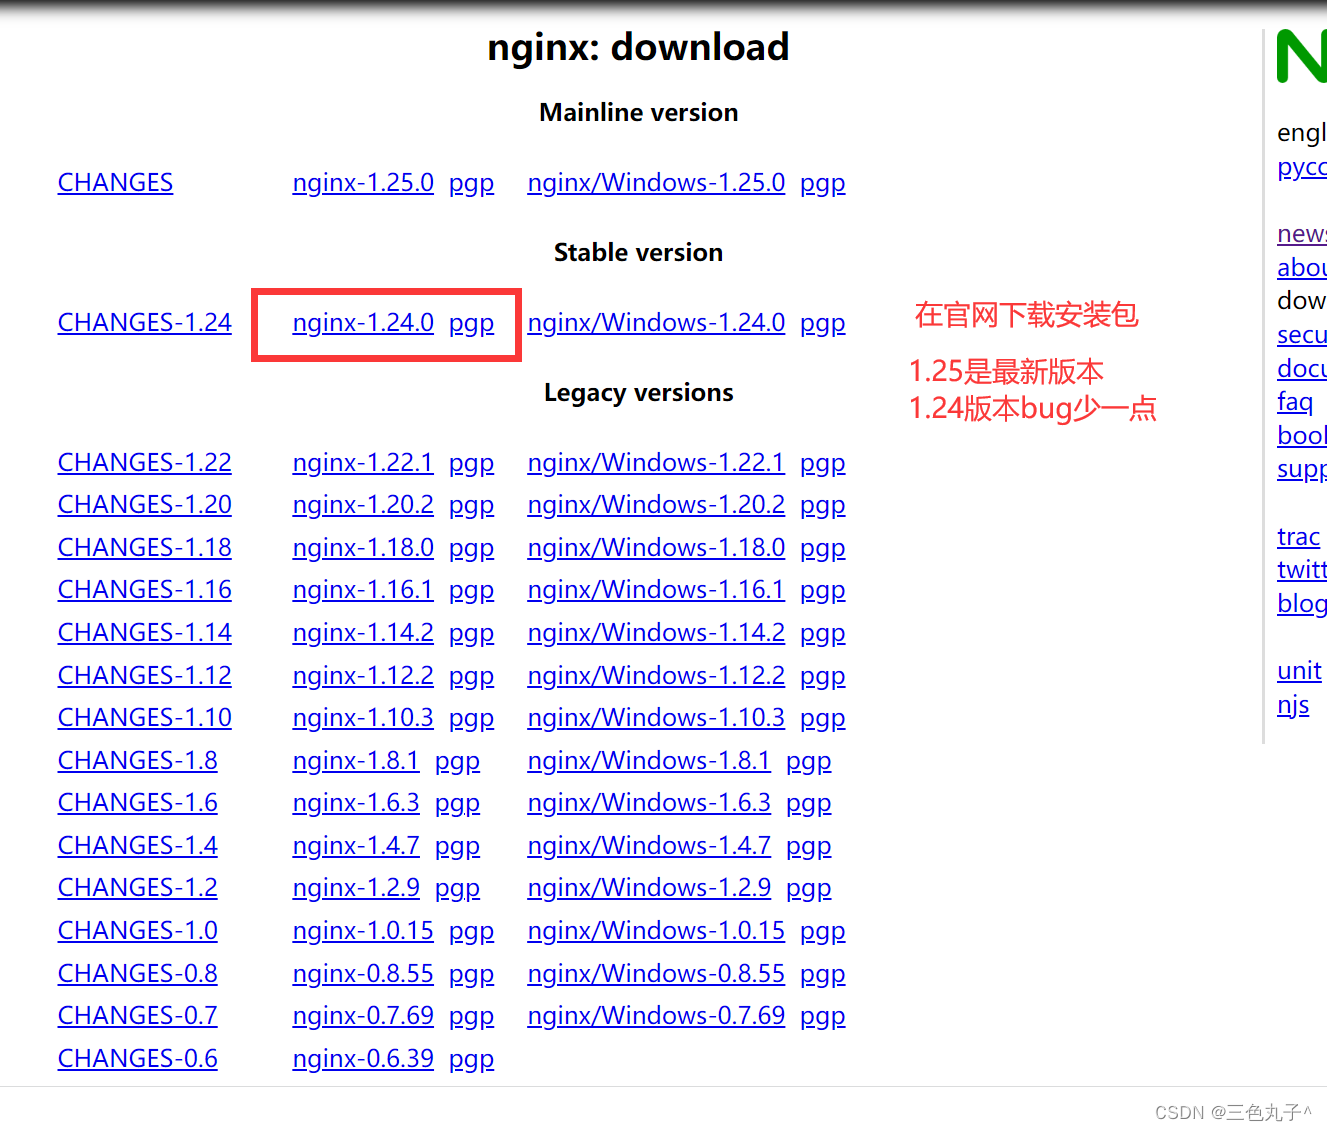
Task: Download nginx-1.14.2 package
Action: [x=363, y=633]
